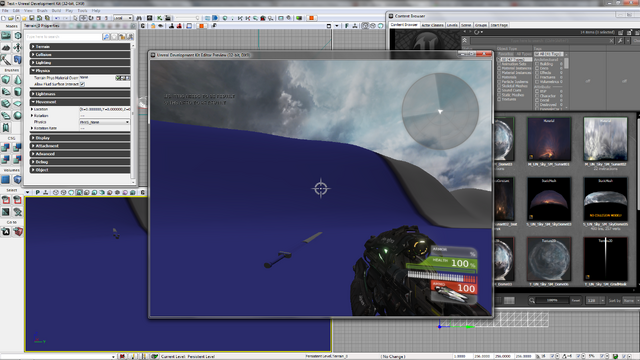Check the Particle Systems type filter
This screenshot has height=360, width=640.
(499, 82)
